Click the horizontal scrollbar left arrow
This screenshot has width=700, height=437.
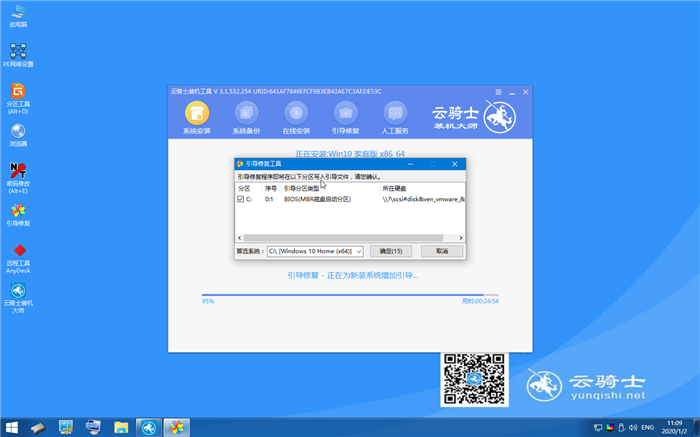click(240, 238)
